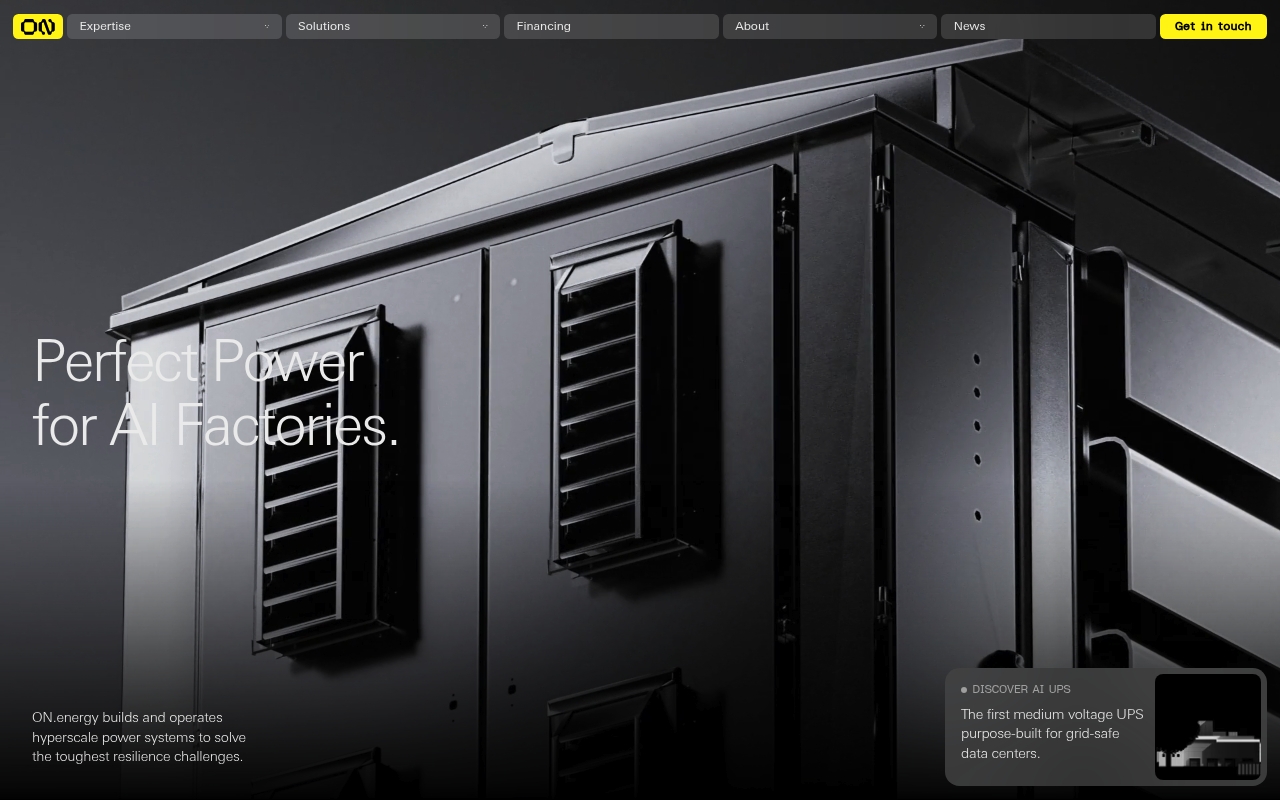Expand the Expertise dropdown
Screen dimensions: 1280x800
click(x=174, y=26)
